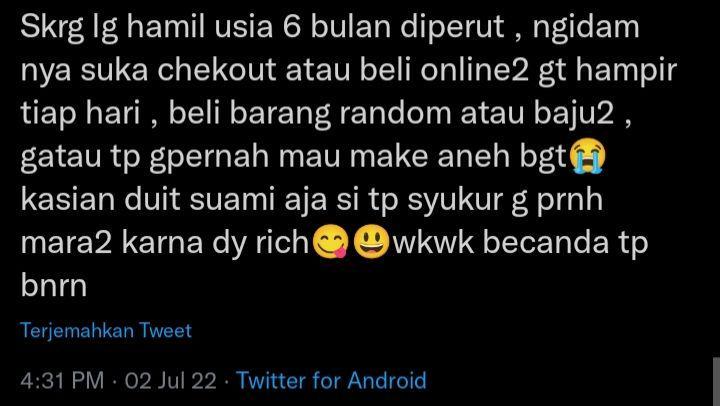The image size is (720, 406).
Task: Click the word "ngidam" in the first line
Action: (586, 28)
